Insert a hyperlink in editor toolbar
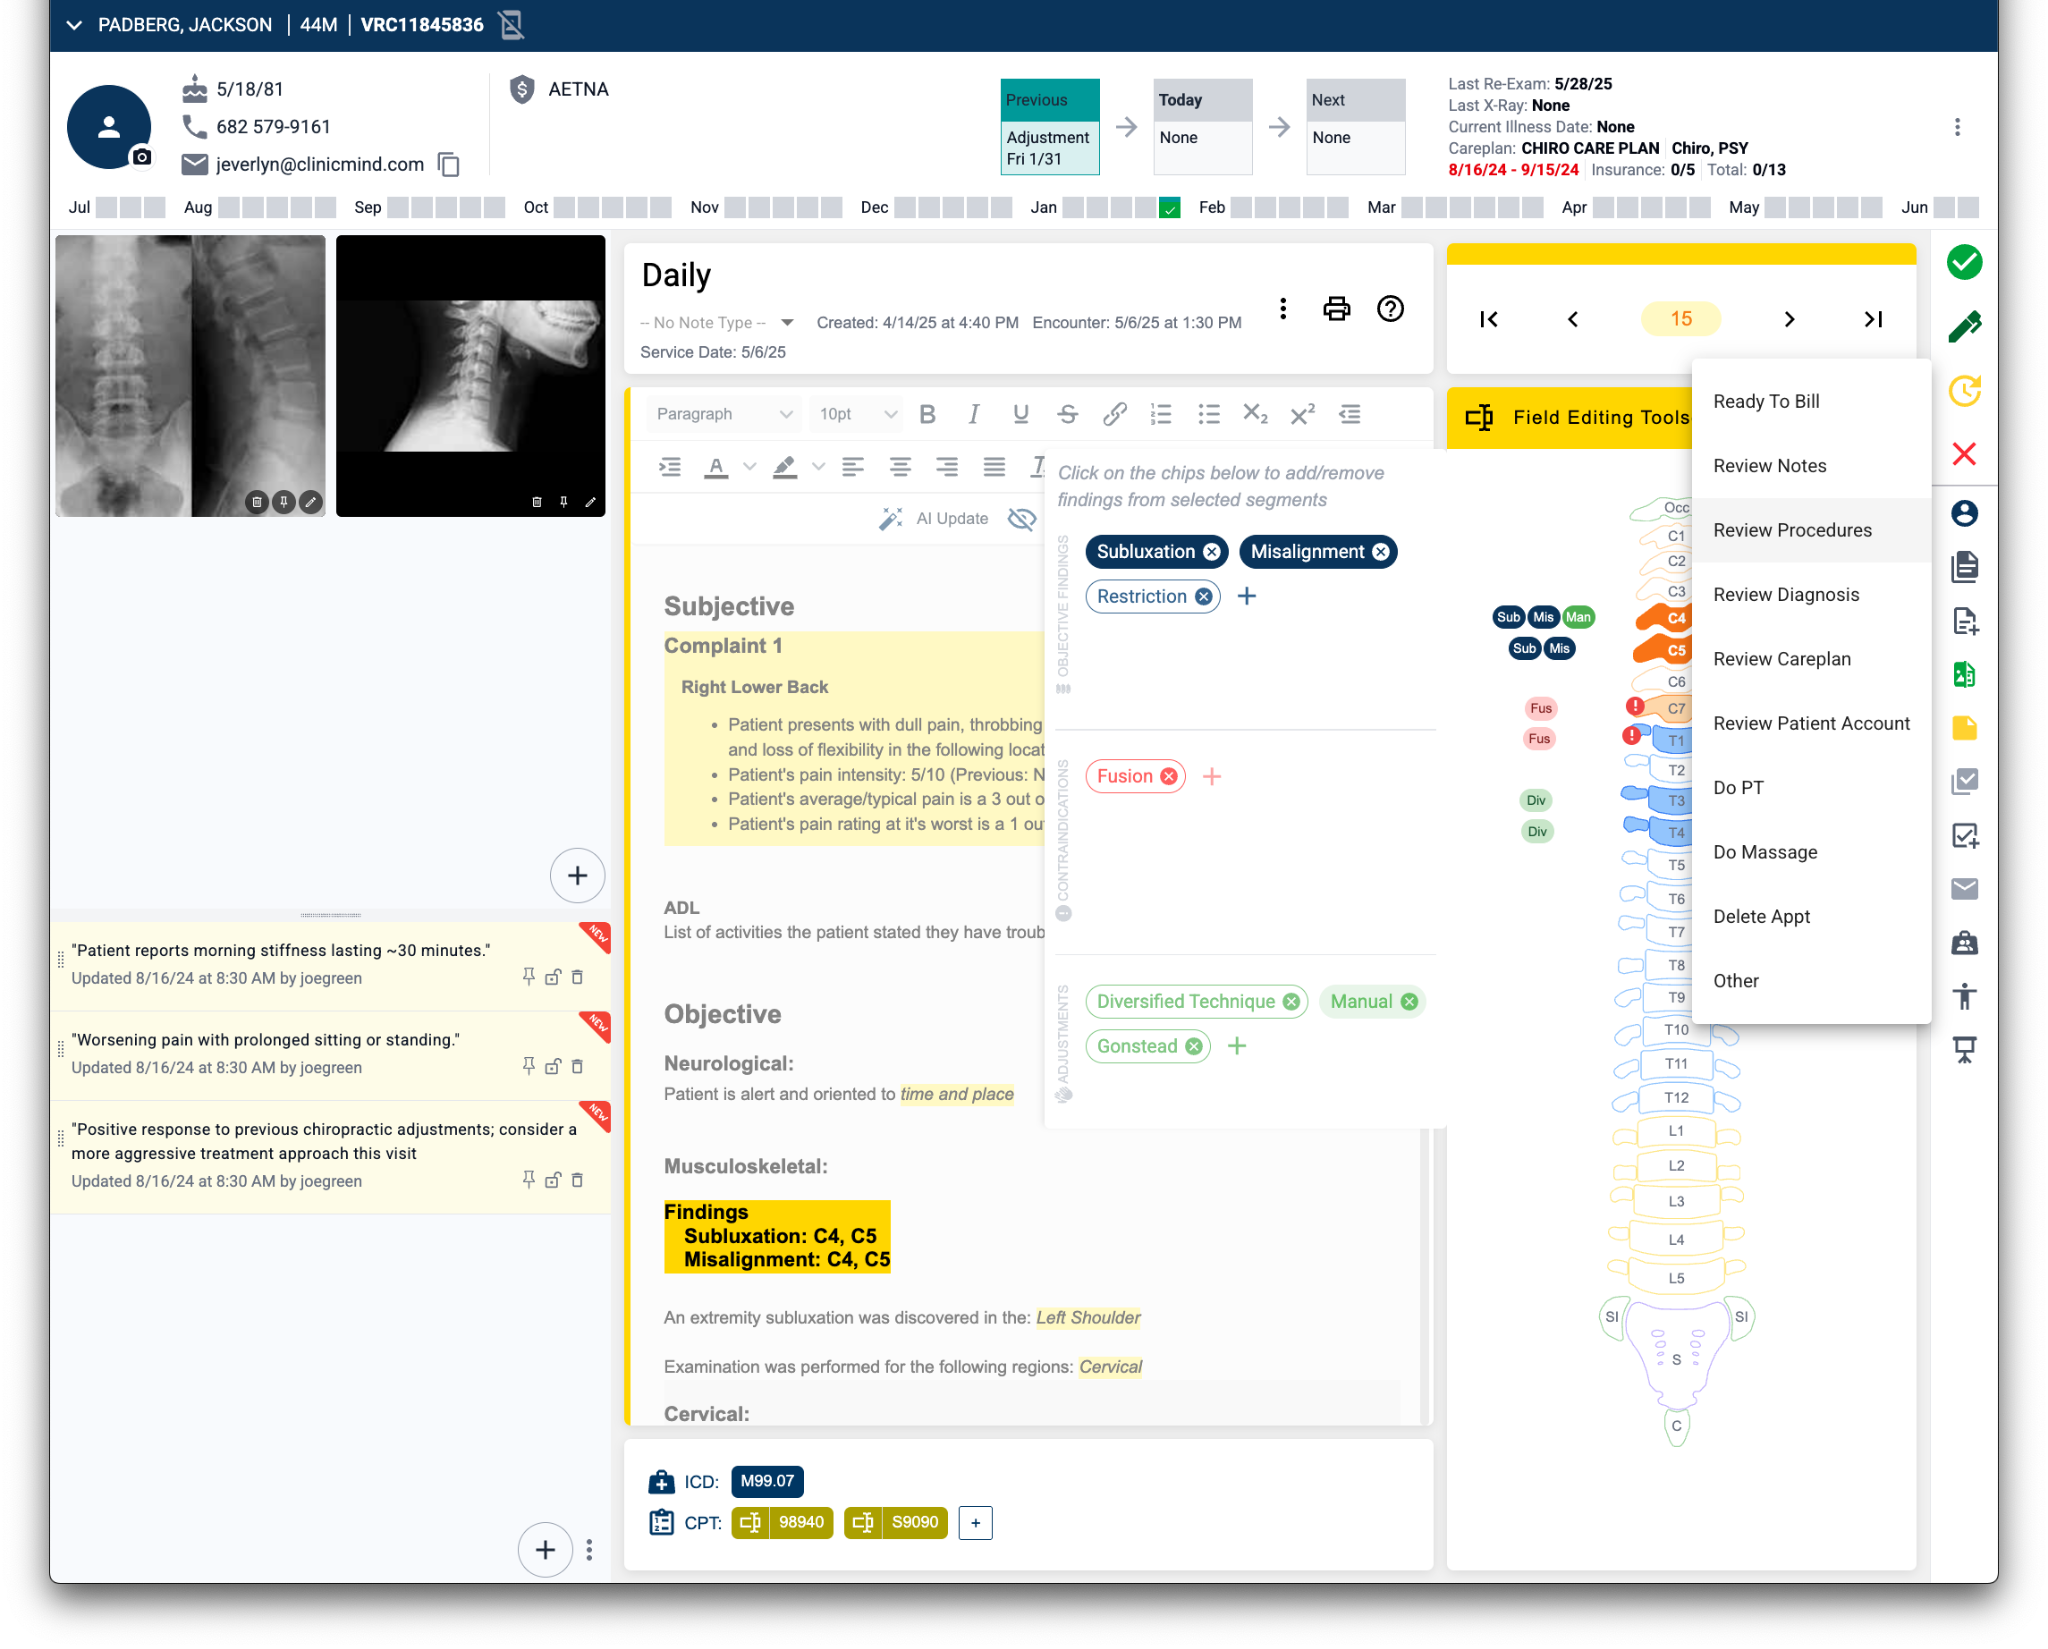Viewport: 2048px width, 1649px height. pos(1114,414)
